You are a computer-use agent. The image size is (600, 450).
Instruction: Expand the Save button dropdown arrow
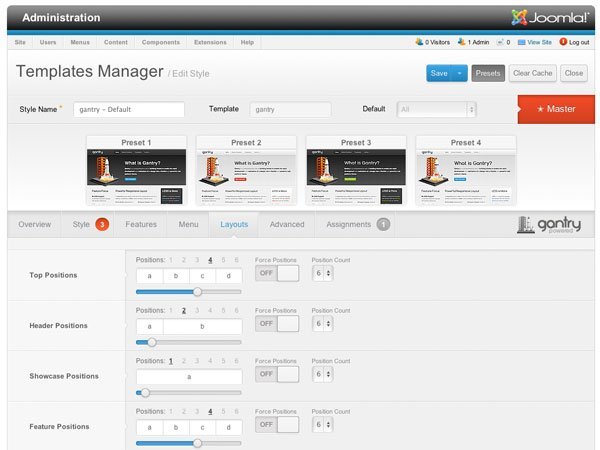[x=460, y=73]
